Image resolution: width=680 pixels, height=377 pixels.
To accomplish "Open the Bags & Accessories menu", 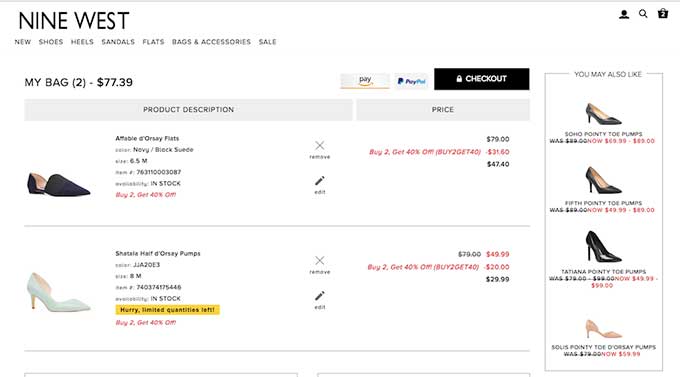I will (x=211, y=42).
